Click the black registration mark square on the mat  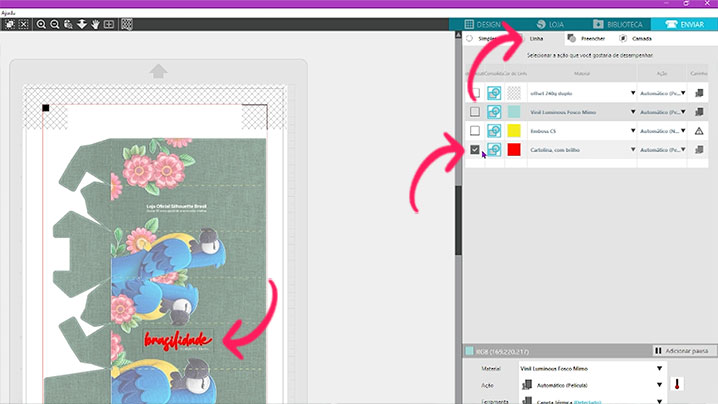[x=46, y=108]
